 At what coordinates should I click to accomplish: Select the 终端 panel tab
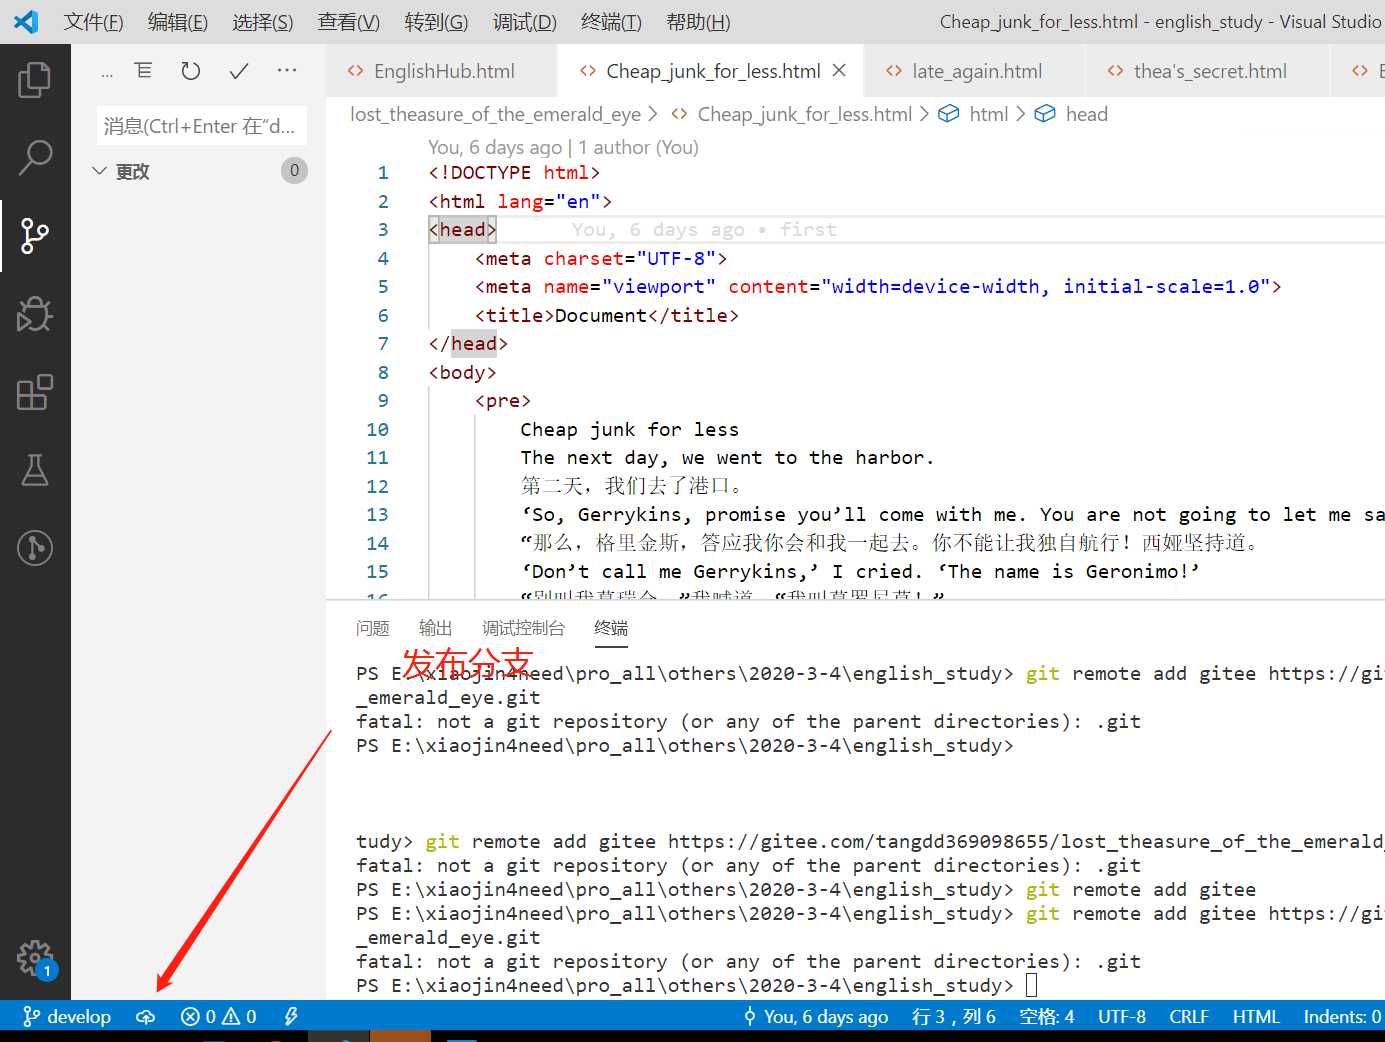click(x=611, y=628)
